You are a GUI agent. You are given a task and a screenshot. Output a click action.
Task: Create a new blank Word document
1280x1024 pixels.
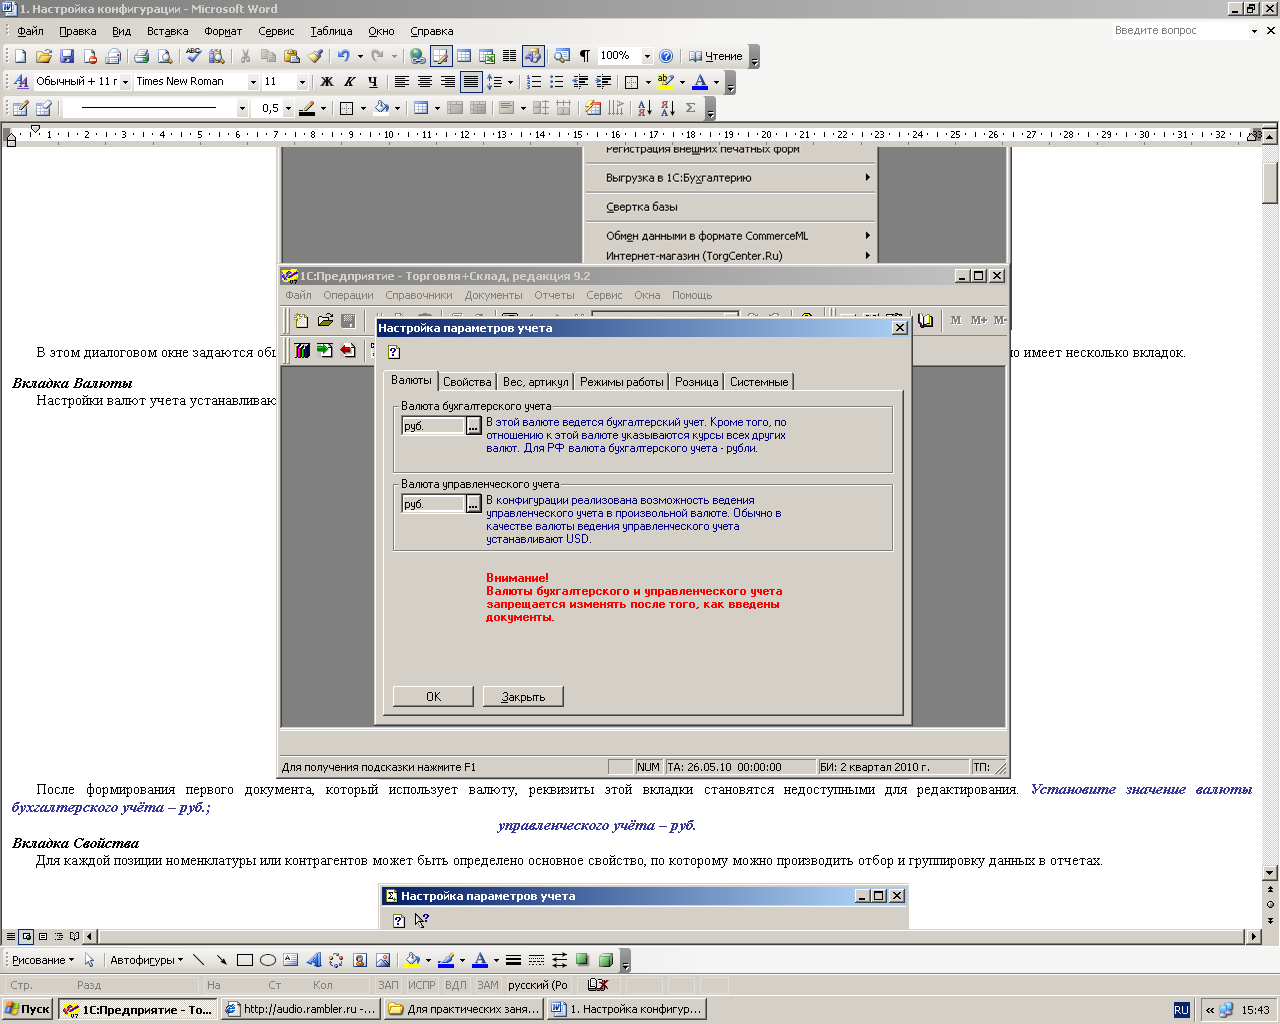click(x=20, y=56)
